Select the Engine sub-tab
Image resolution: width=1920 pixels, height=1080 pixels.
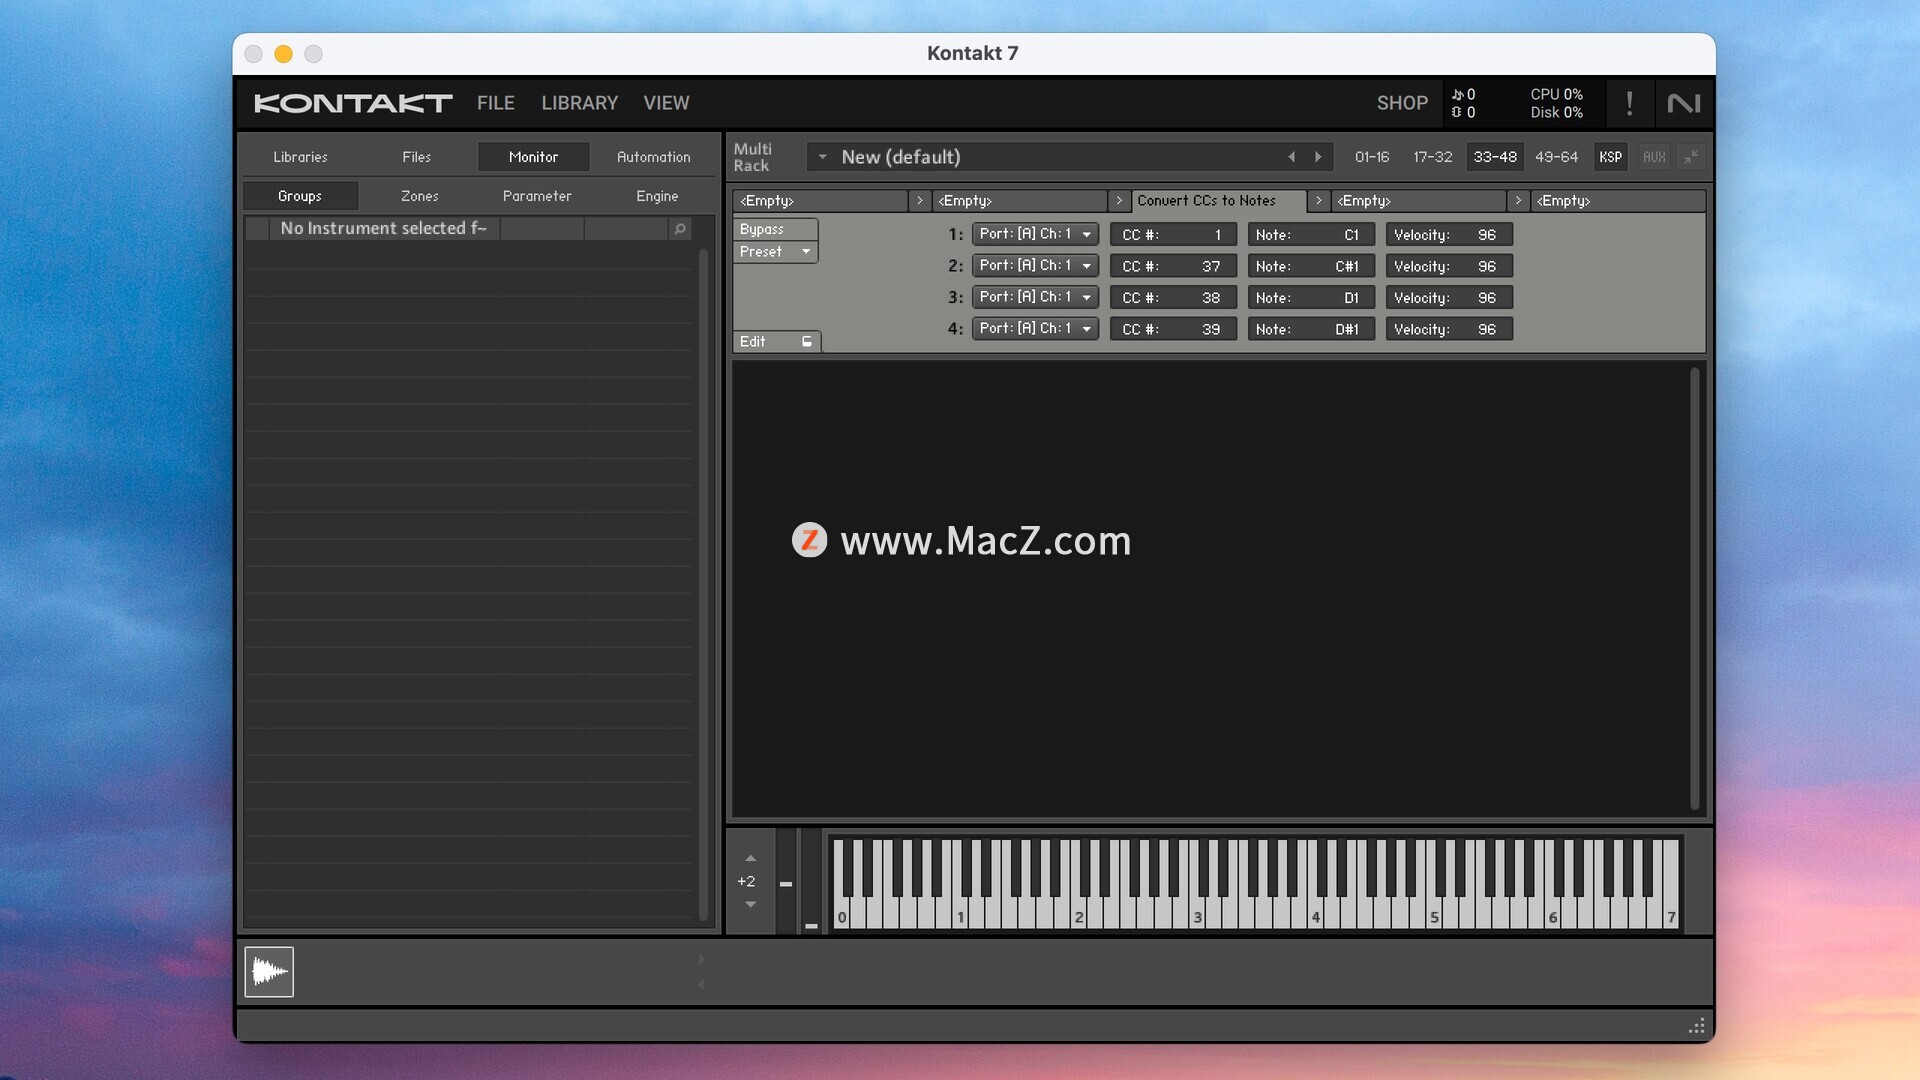(657, 196)
